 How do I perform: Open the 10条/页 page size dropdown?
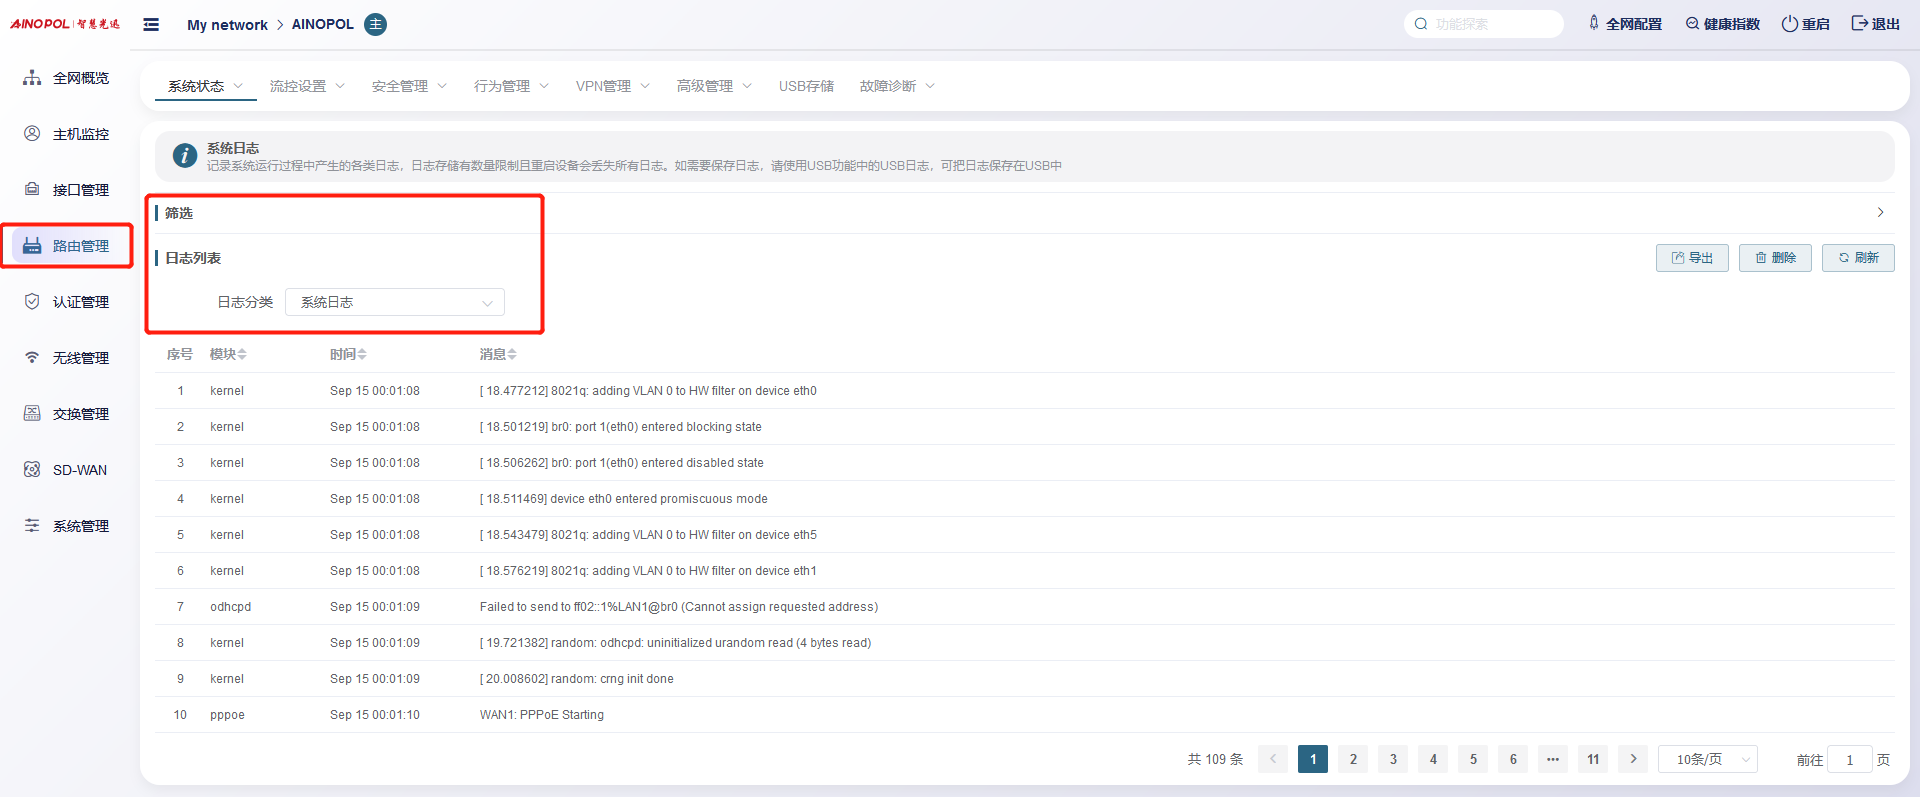[x=1708, y=759]
